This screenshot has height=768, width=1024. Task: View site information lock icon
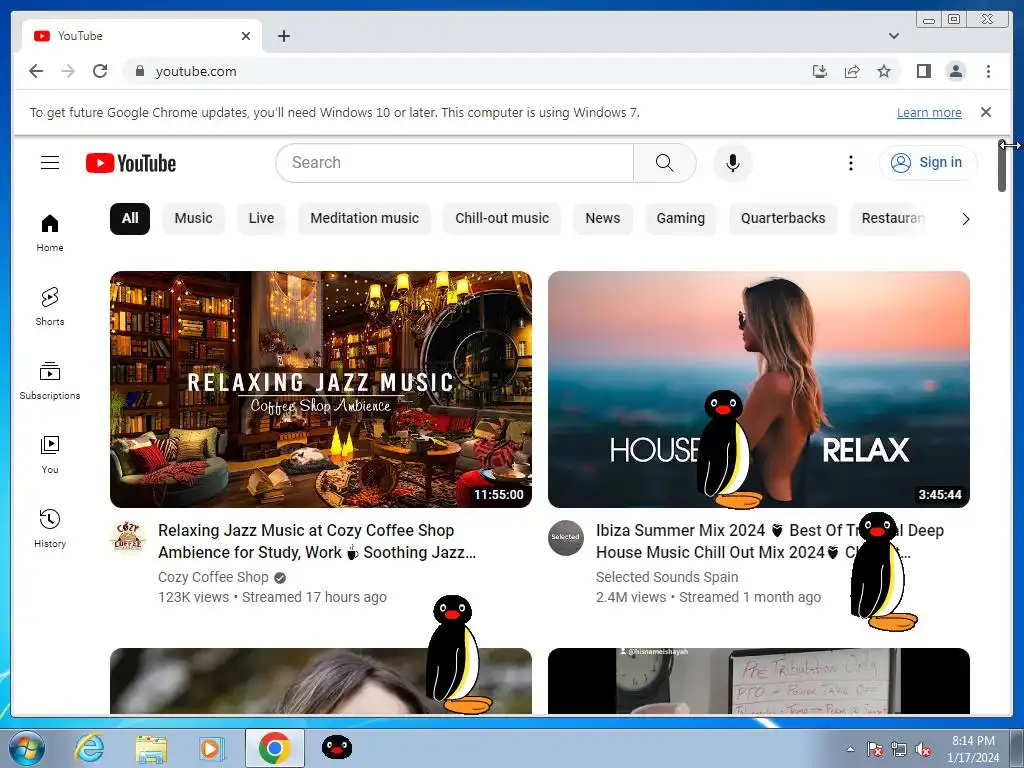[x=139, y=71]
